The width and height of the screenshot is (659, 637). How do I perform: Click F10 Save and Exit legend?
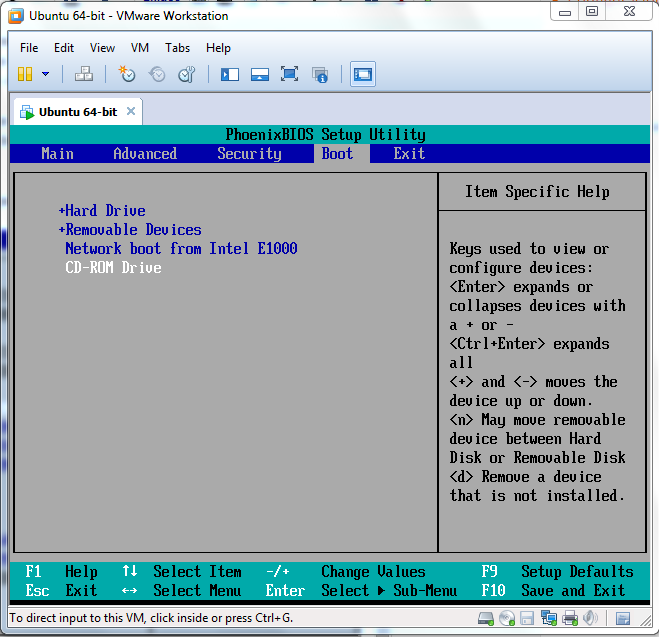pos(553,590)
